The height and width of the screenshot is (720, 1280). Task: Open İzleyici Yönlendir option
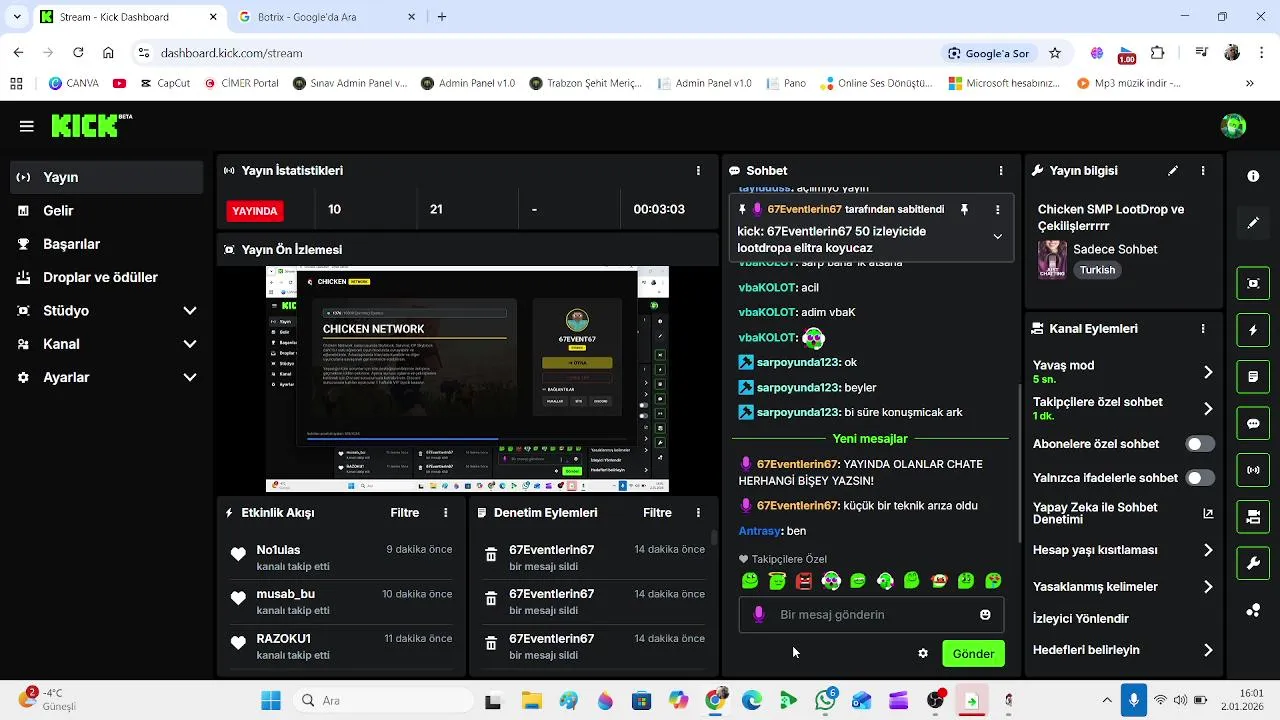1080,619
